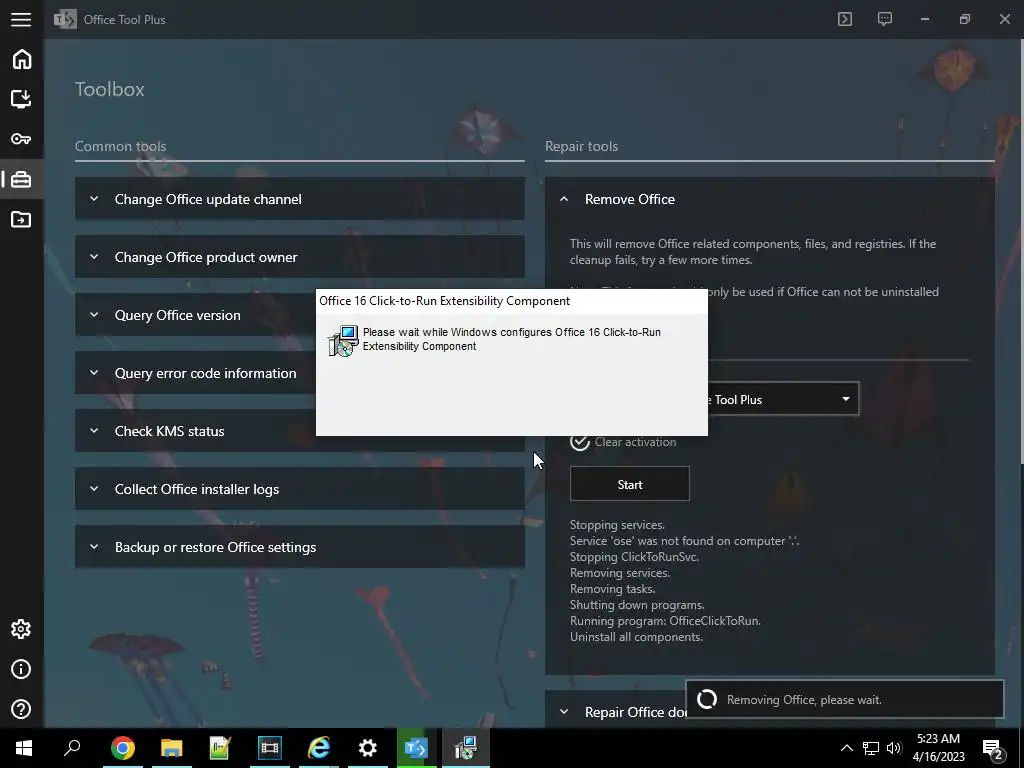Screen dimensions: 1024x768
Task: Click the Office Tool Plus logo
Action: click(x=65, y=19)
